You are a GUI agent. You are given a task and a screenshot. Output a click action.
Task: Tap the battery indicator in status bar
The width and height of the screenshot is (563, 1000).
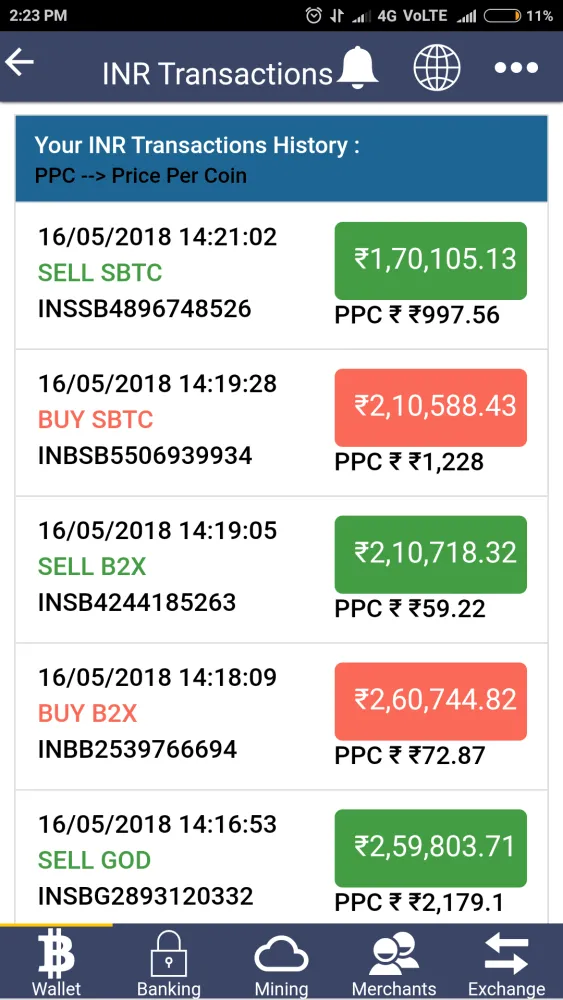tap(502, 16)
